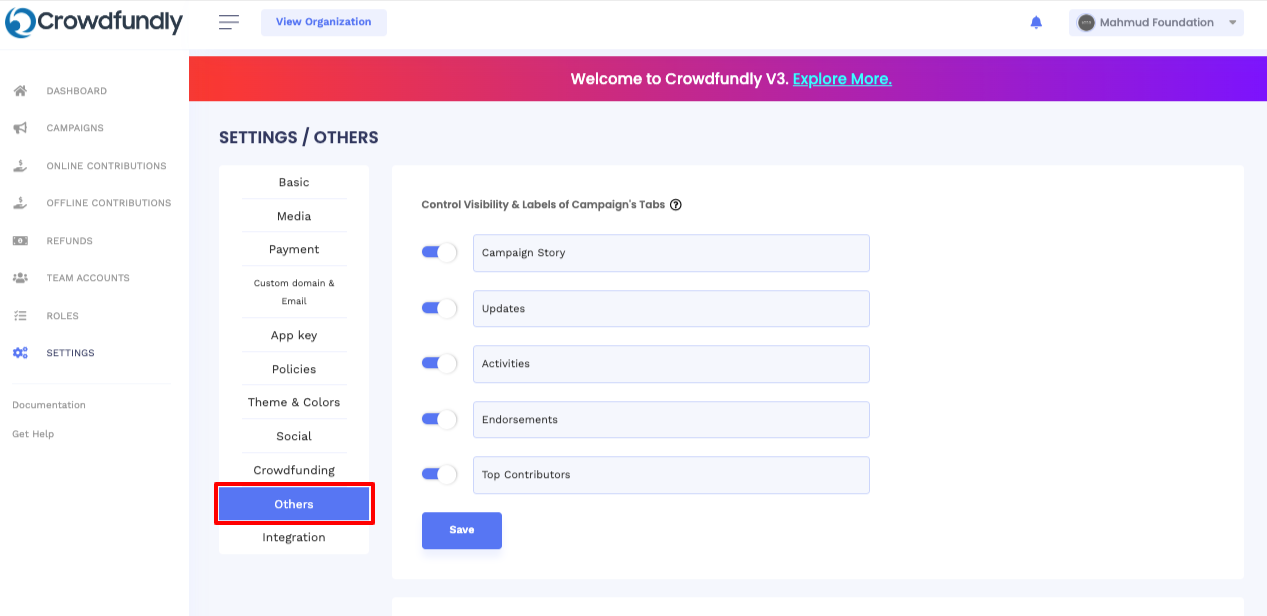The height and width of the screenshot is (616, 1267).
Task: Disable the Campaign Story tab toggle
Action: click(439, 252)
